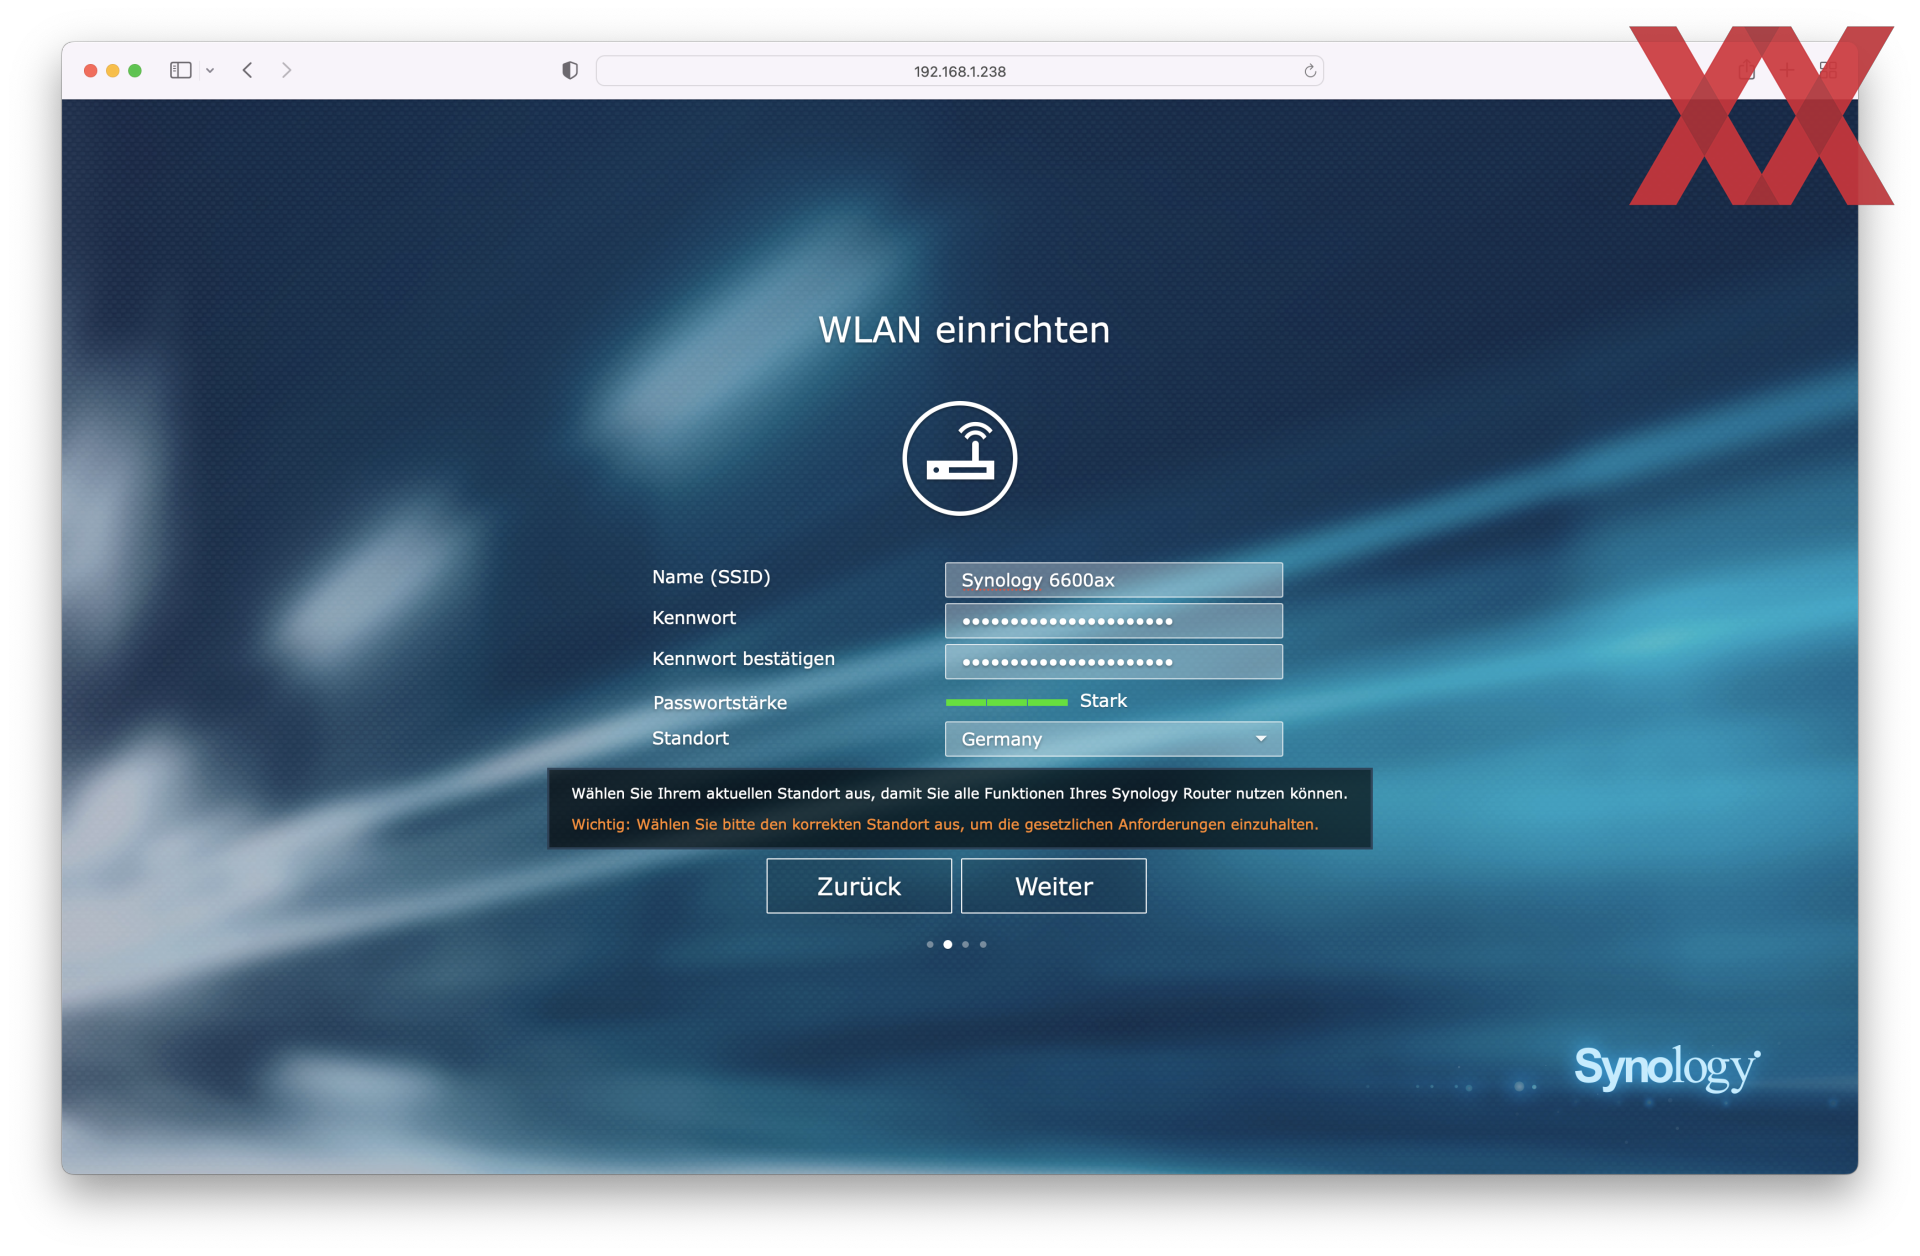Click the 'Passwortstärke' label

point(720,703)
